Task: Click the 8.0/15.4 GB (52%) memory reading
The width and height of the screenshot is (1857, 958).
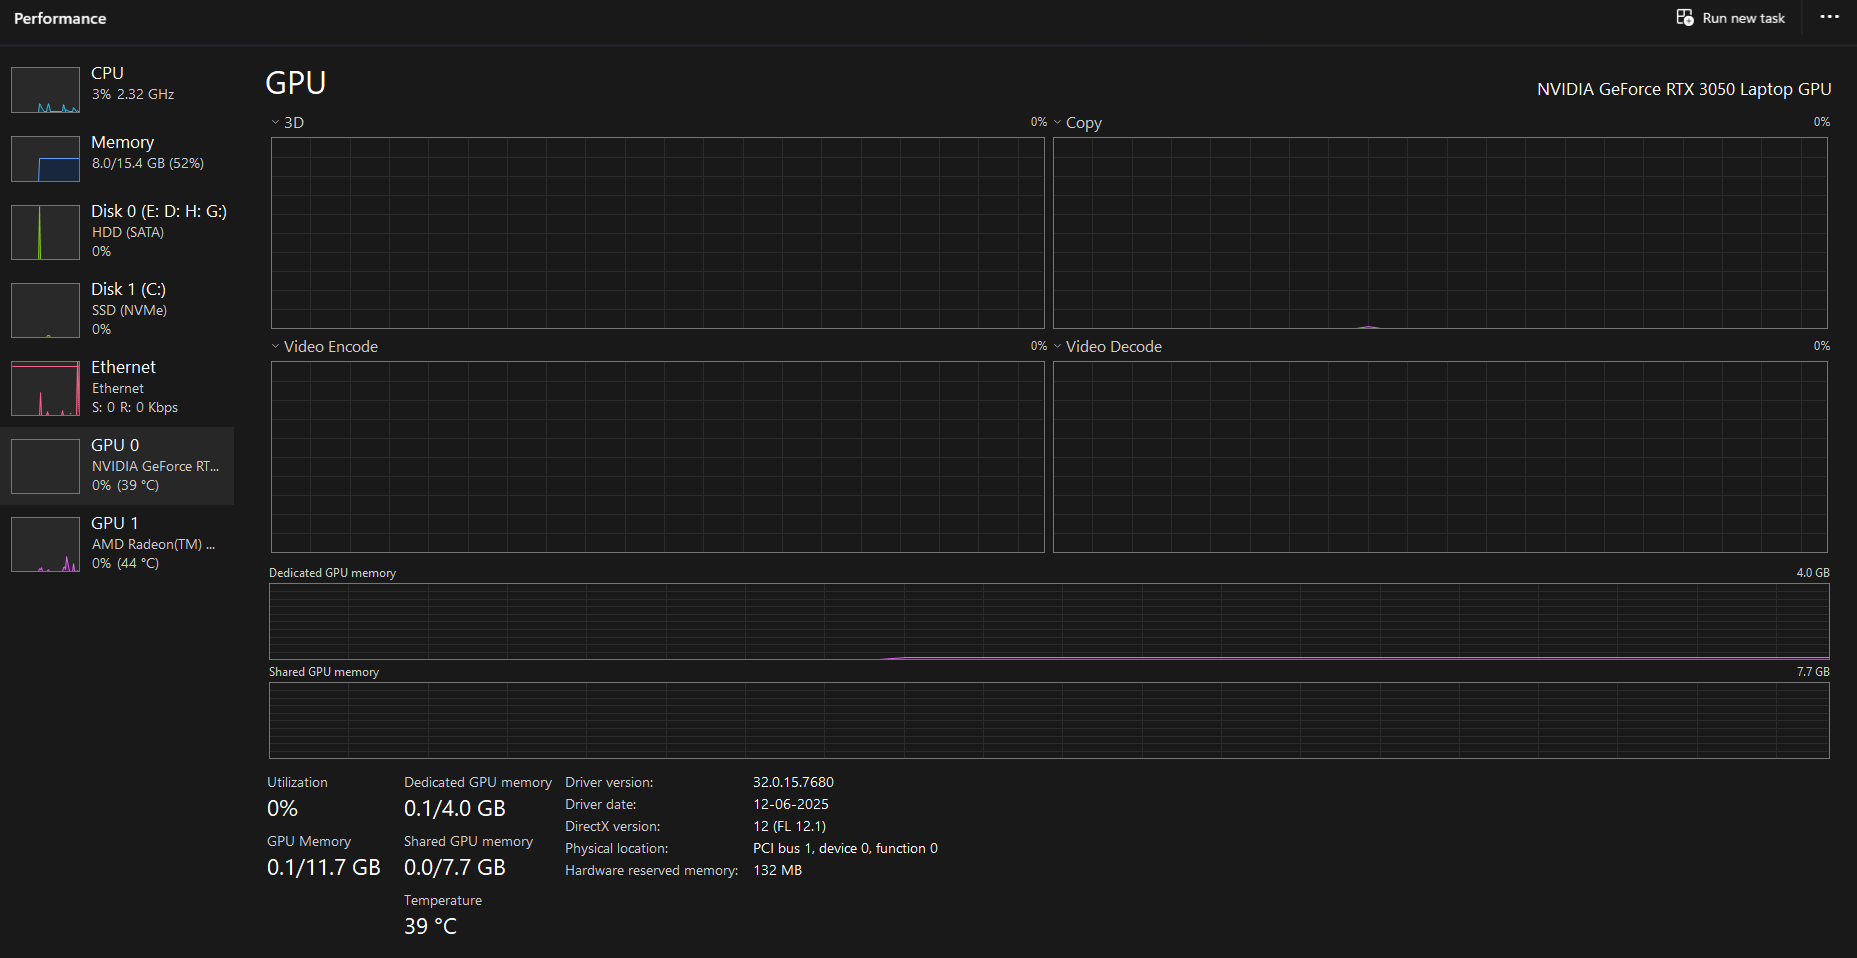Action: coord(148,163)
